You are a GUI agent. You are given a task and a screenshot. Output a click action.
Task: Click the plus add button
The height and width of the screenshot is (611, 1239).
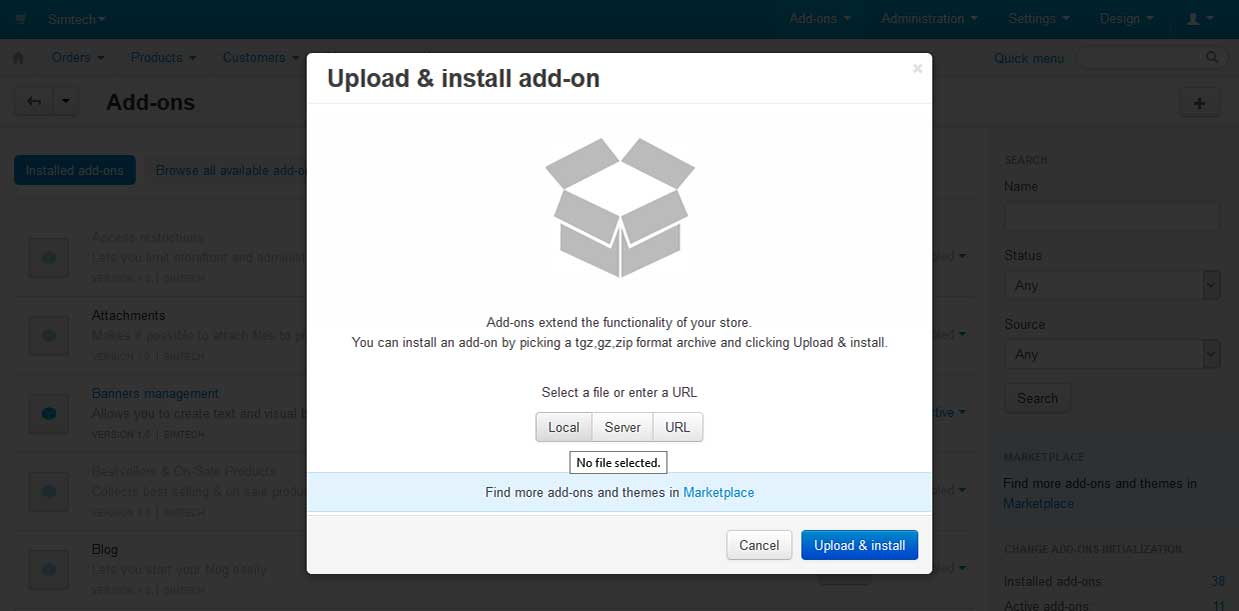(1199, 102)
